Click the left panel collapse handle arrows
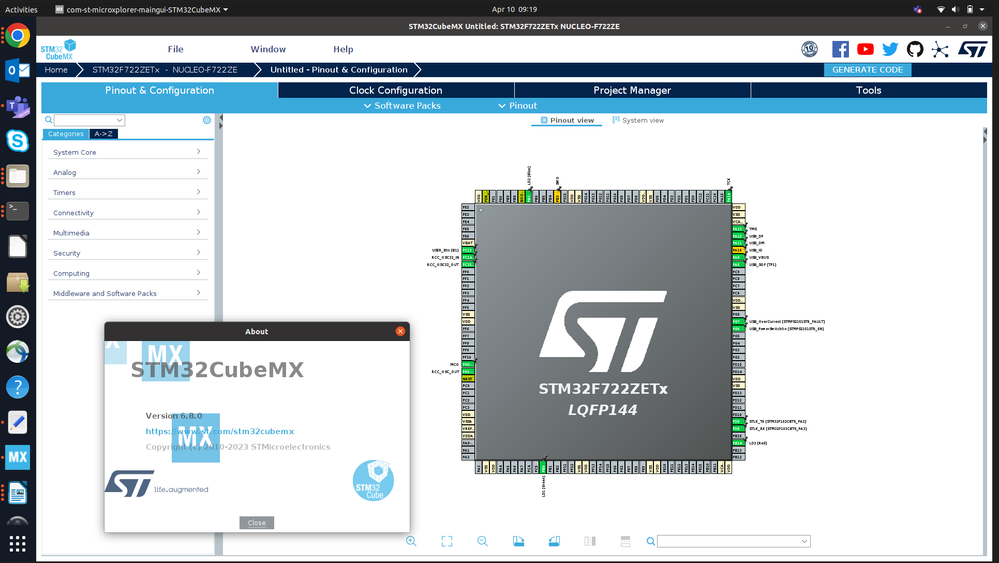Screen dimensions: 999x563 click(x=220, y=122)
